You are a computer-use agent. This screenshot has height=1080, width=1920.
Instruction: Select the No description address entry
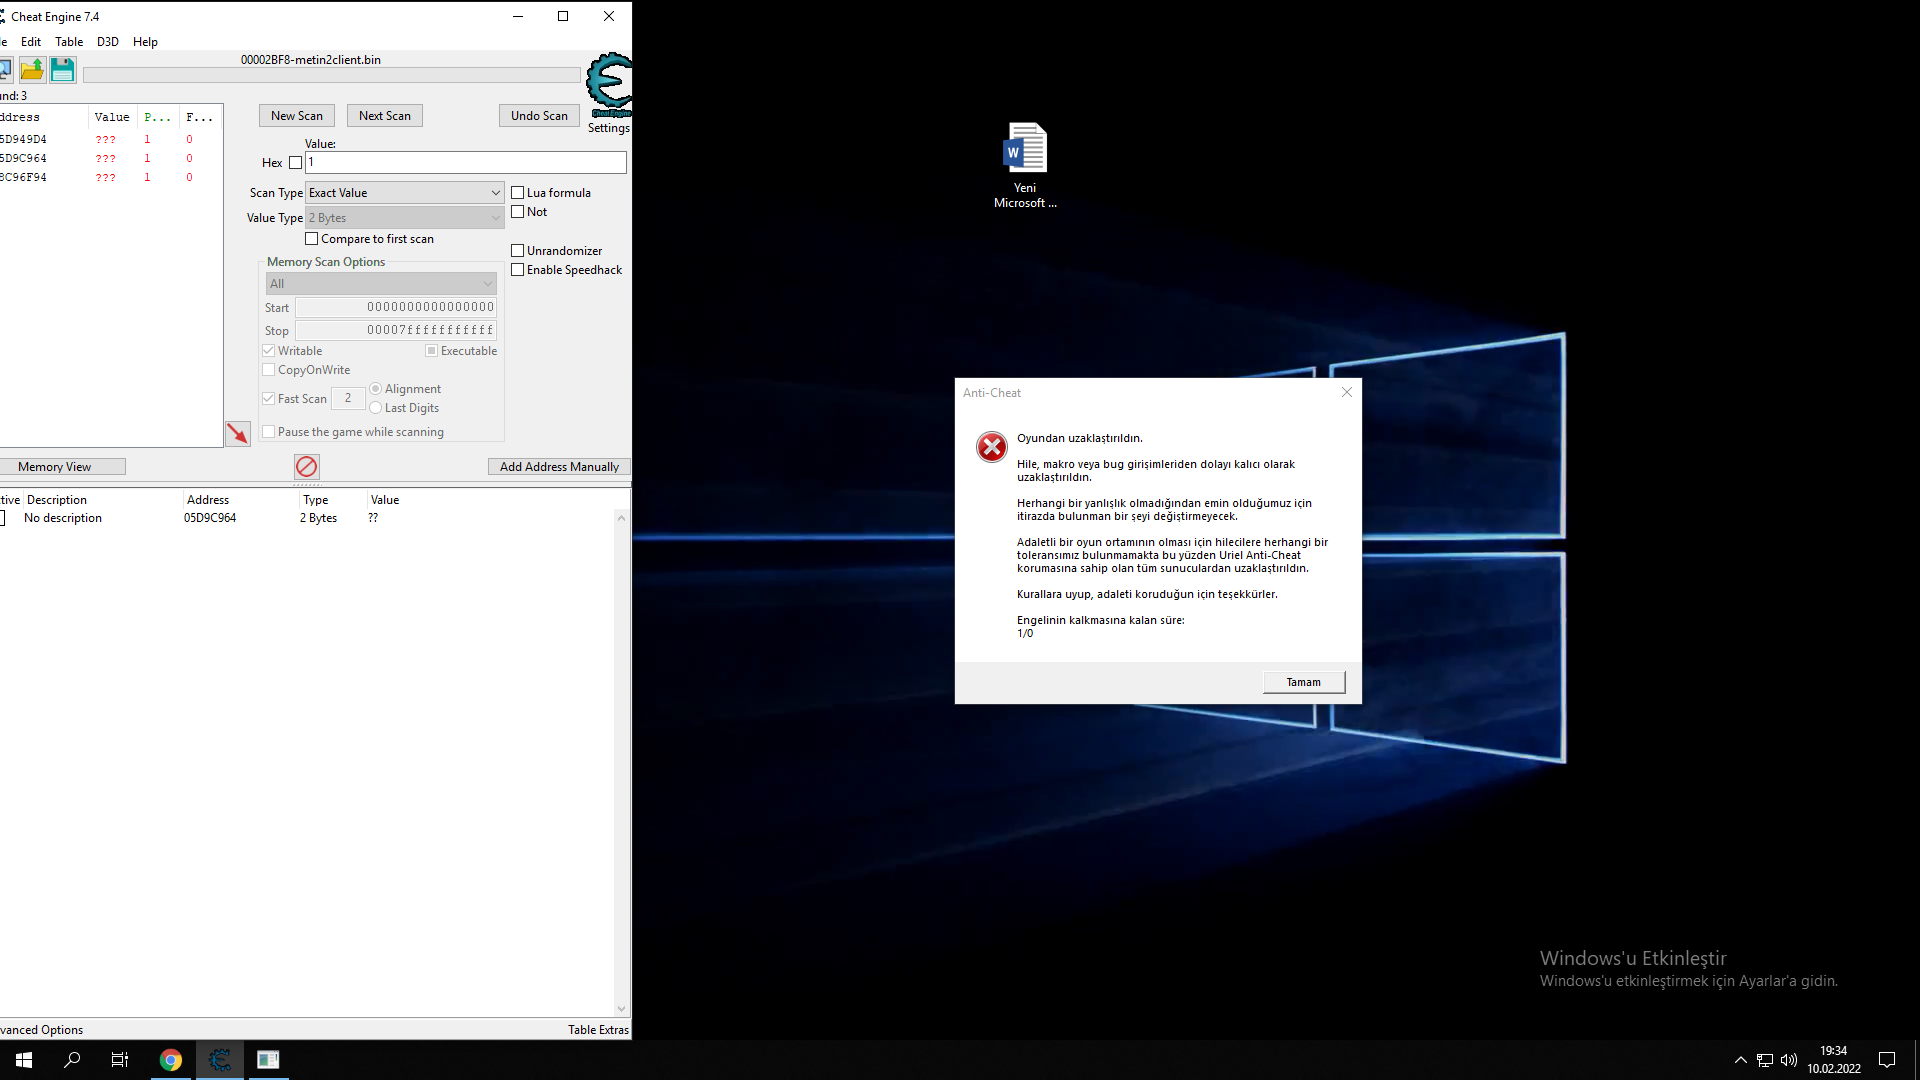tap(308, 518)
